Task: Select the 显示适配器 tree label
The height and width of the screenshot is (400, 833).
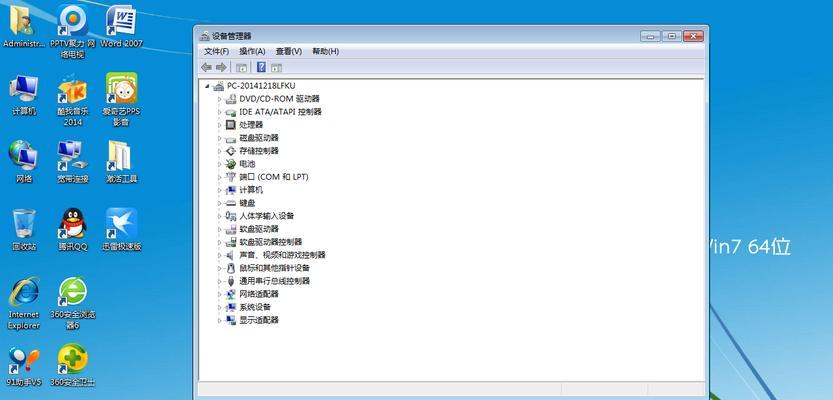Action: (259, 320)
